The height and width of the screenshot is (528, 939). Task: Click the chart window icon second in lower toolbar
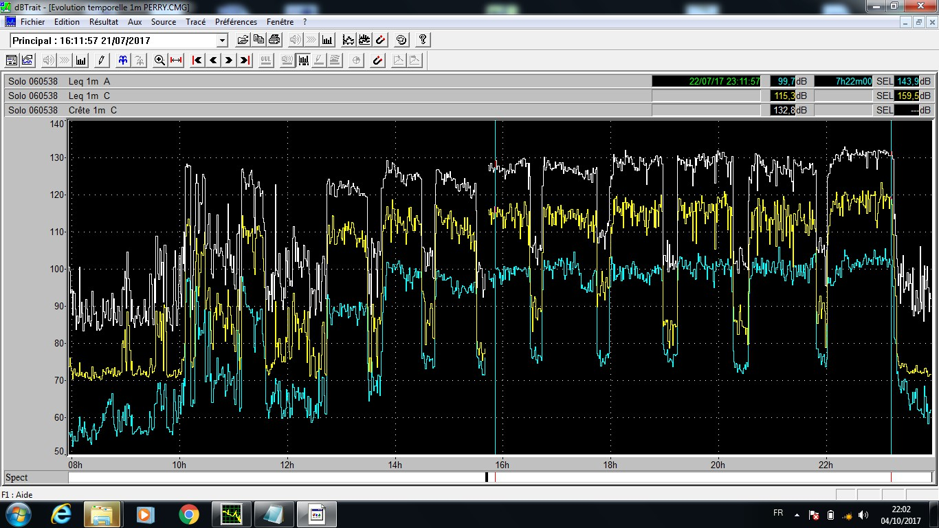tap(28, 60)
